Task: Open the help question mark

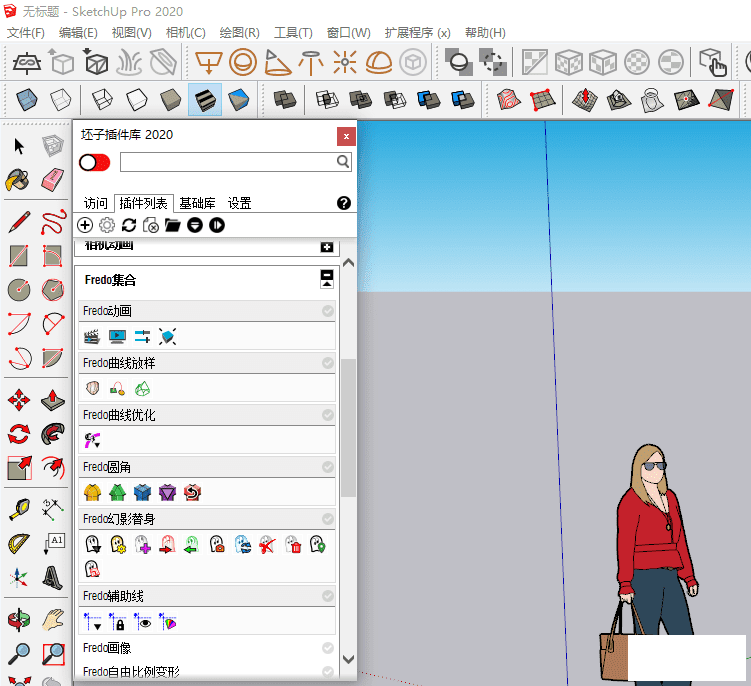Action: pyautogui.click(x=343, y=203)
